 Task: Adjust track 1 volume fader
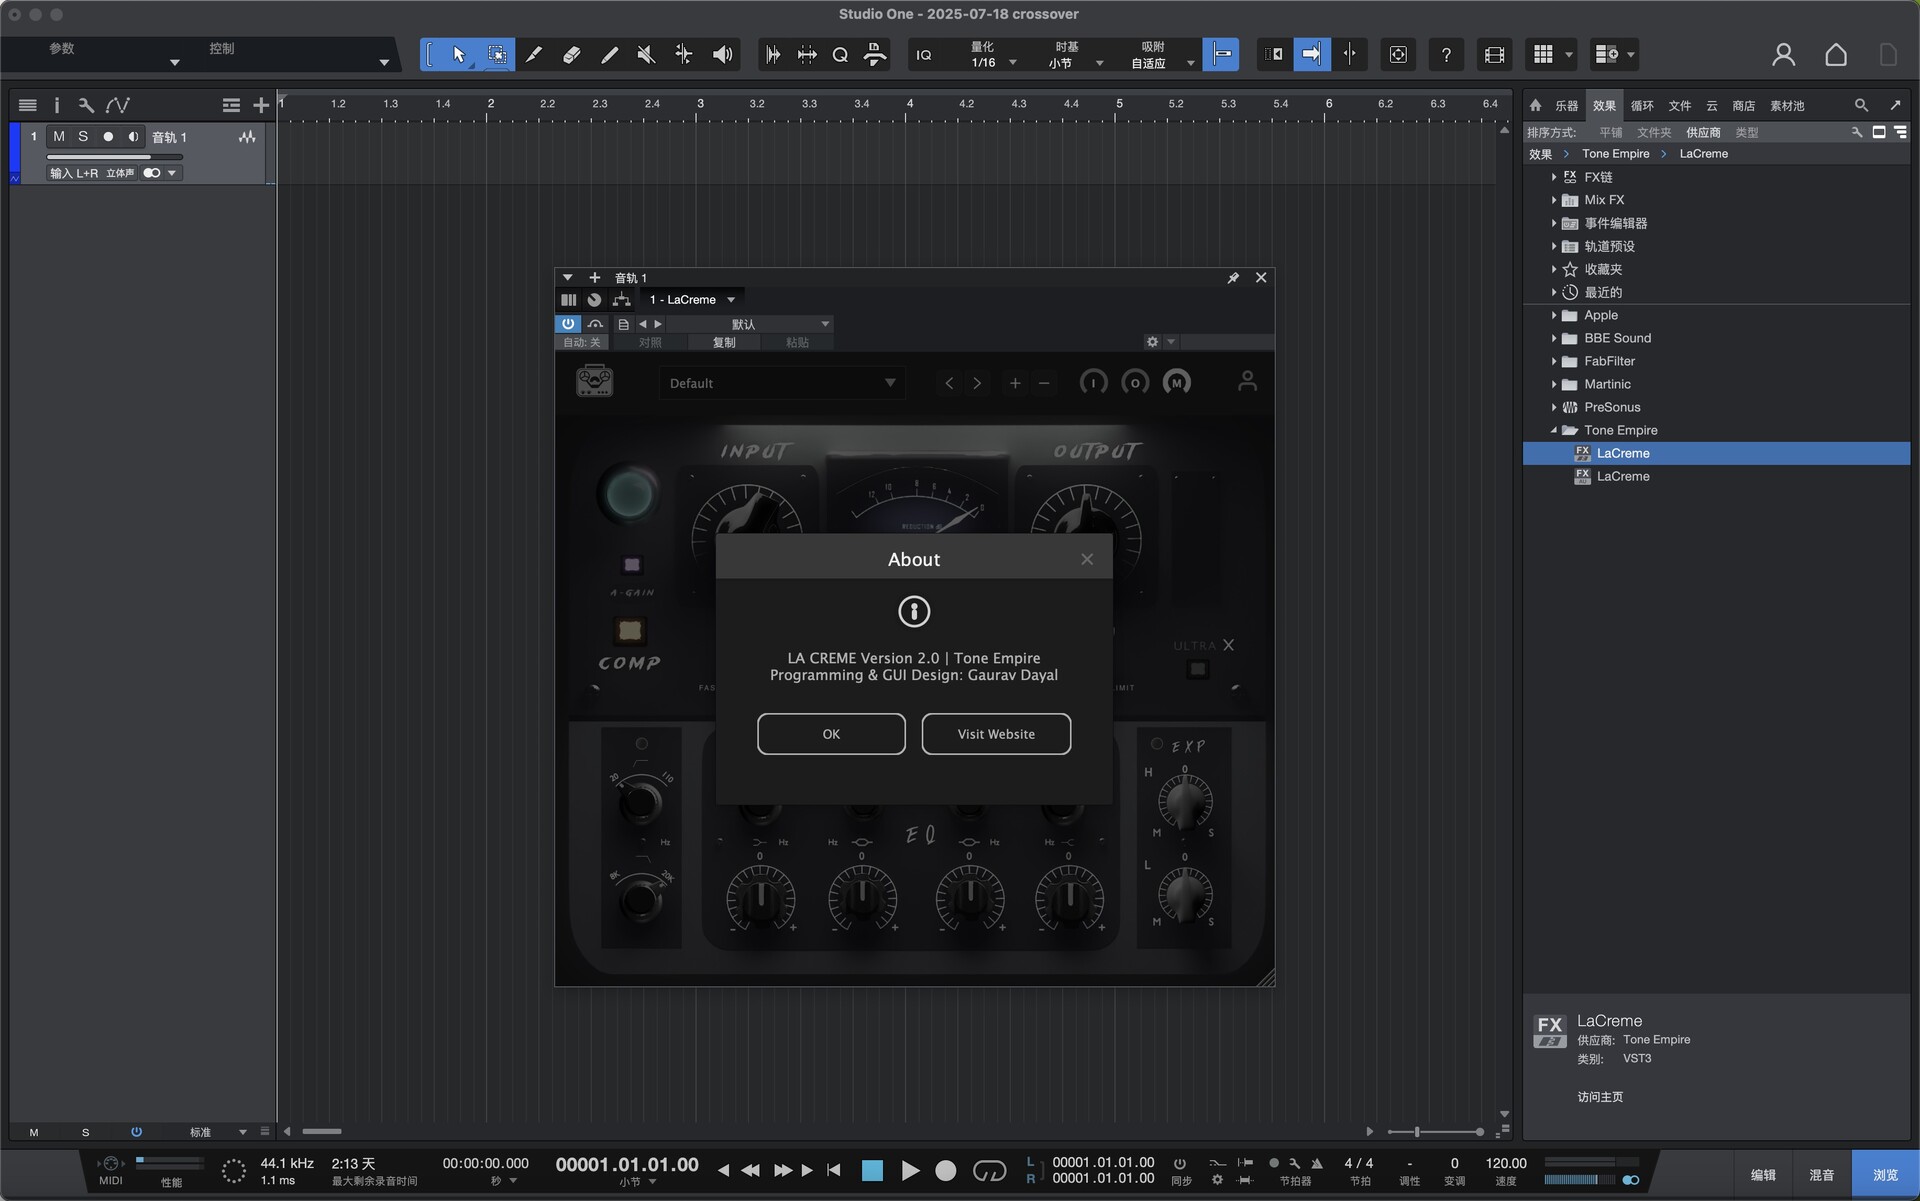pos(114,157)
